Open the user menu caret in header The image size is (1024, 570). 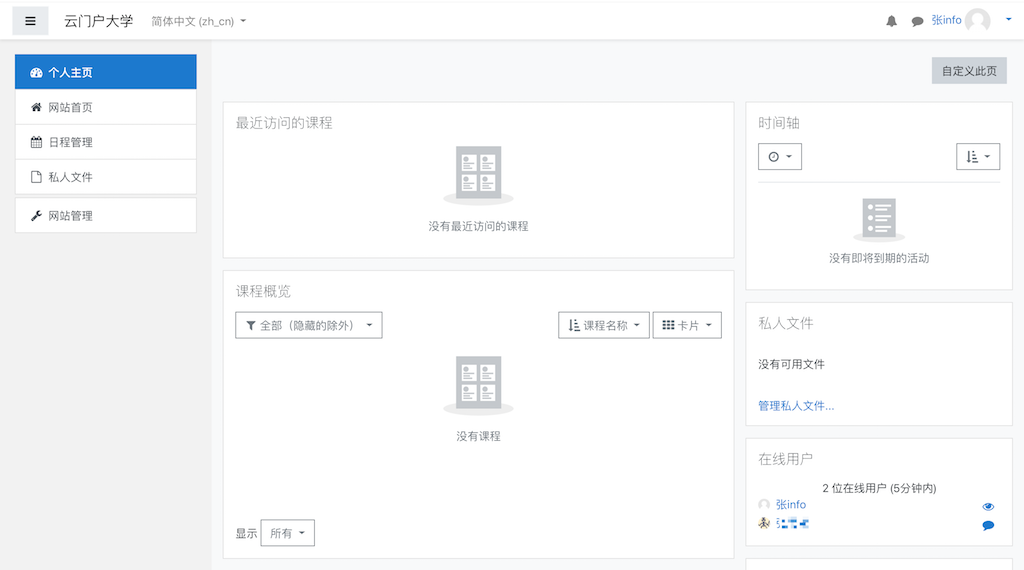pyautogui.click(x=1008, y=20)
